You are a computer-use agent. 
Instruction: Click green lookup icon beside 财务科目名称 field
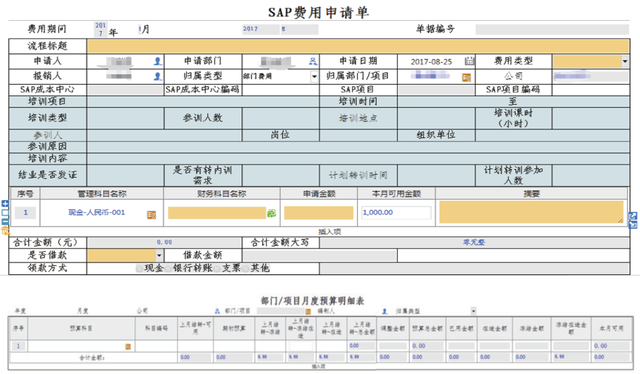click(271, 213)
